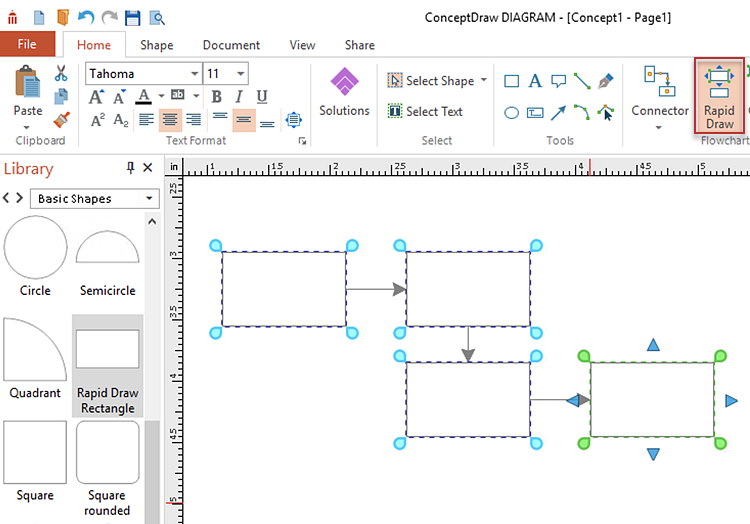Click the Paste clipboard icon
Viewport: 750px width, 524px height.
(x=28, y=83)
